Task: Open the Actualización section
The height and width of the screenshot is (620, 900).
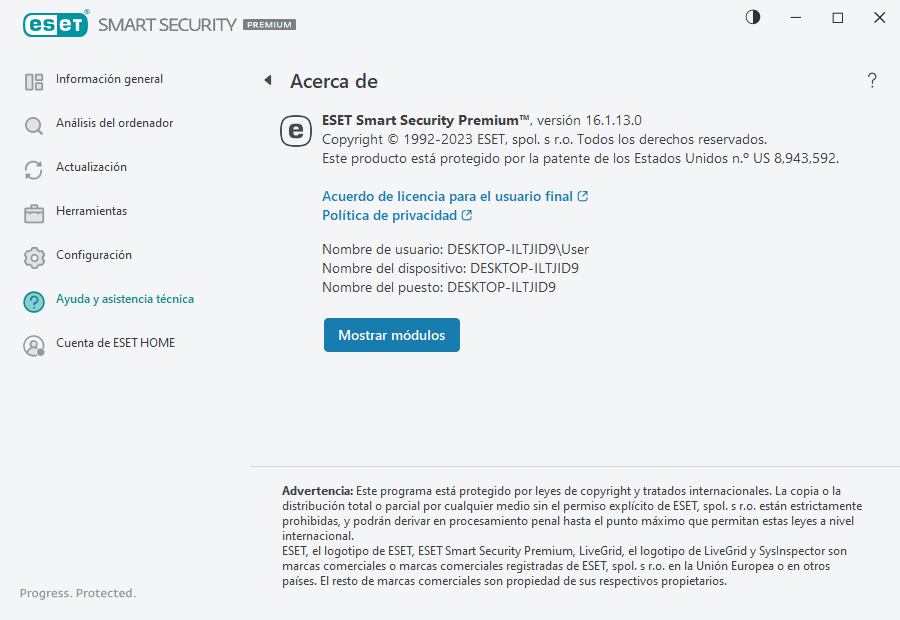Action: click(91, 167)
